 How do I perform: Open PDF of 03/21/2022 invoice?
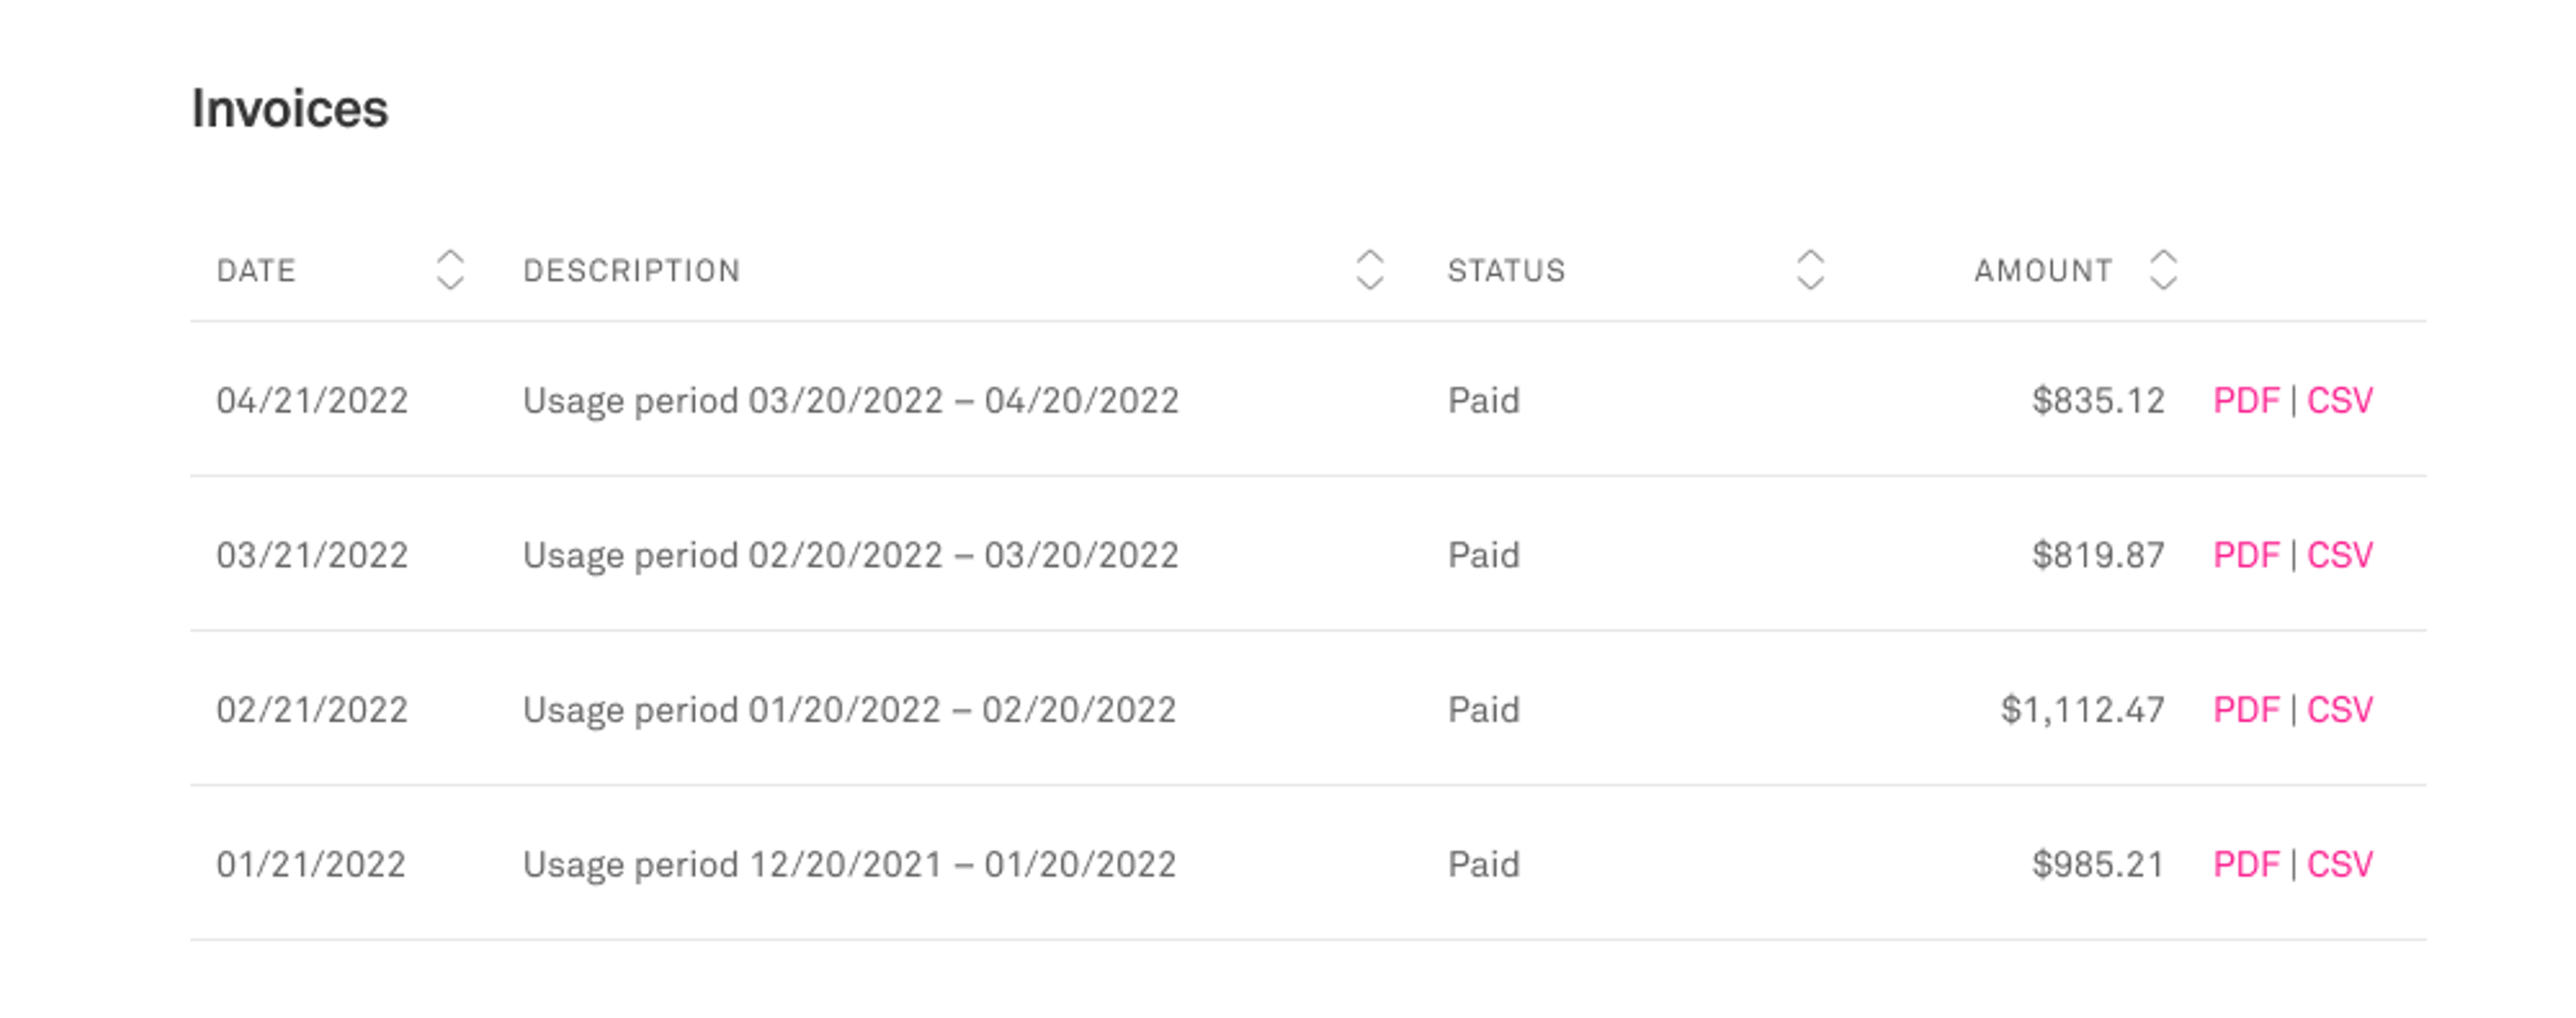pyautogui.click(x=2245, y=555)
